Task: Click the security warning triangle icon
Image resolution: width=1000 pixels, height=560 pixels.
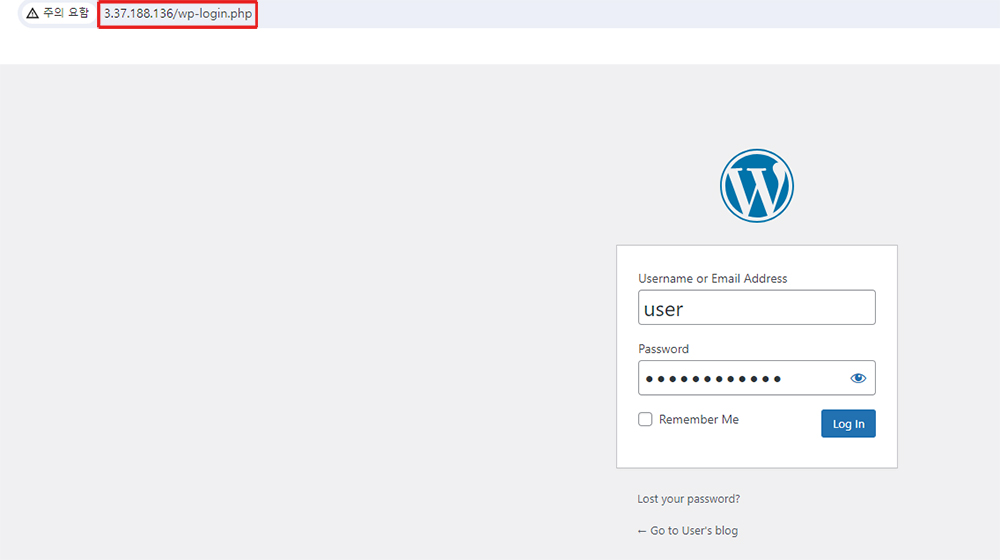Action: [33, 13]
